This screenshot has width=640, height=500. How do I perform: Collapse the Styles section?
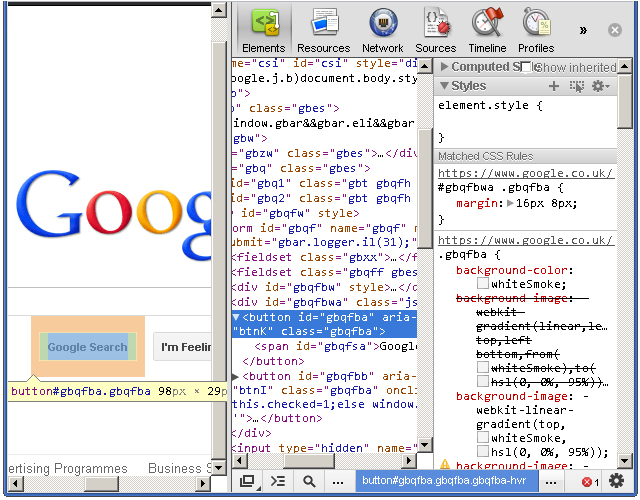coord(444,86)
